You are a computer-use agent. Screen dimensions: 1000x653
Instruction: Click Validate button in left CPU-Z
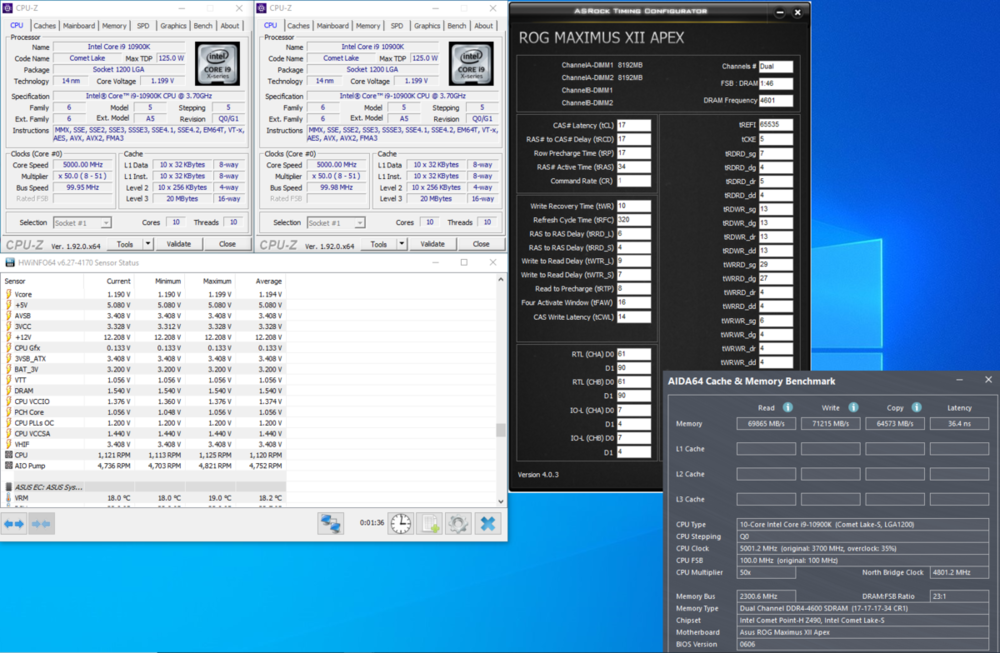(x=179, y=244)
